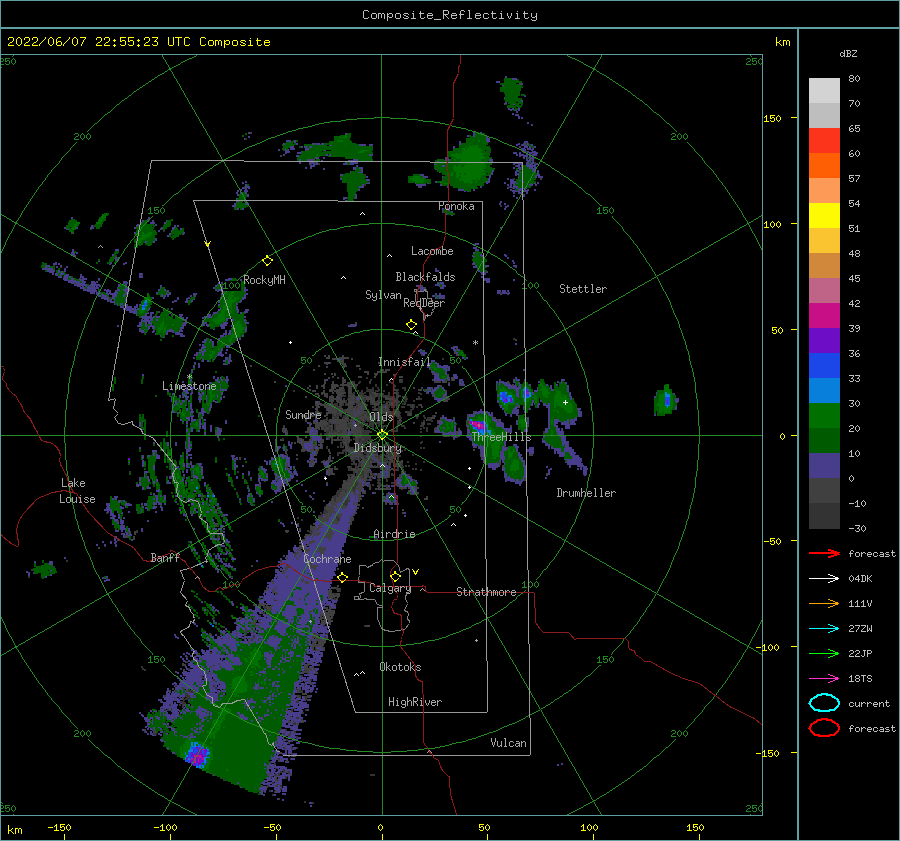The image size is (900, 841).
Task: Click the Okotoks label
Action: (400, 667)
